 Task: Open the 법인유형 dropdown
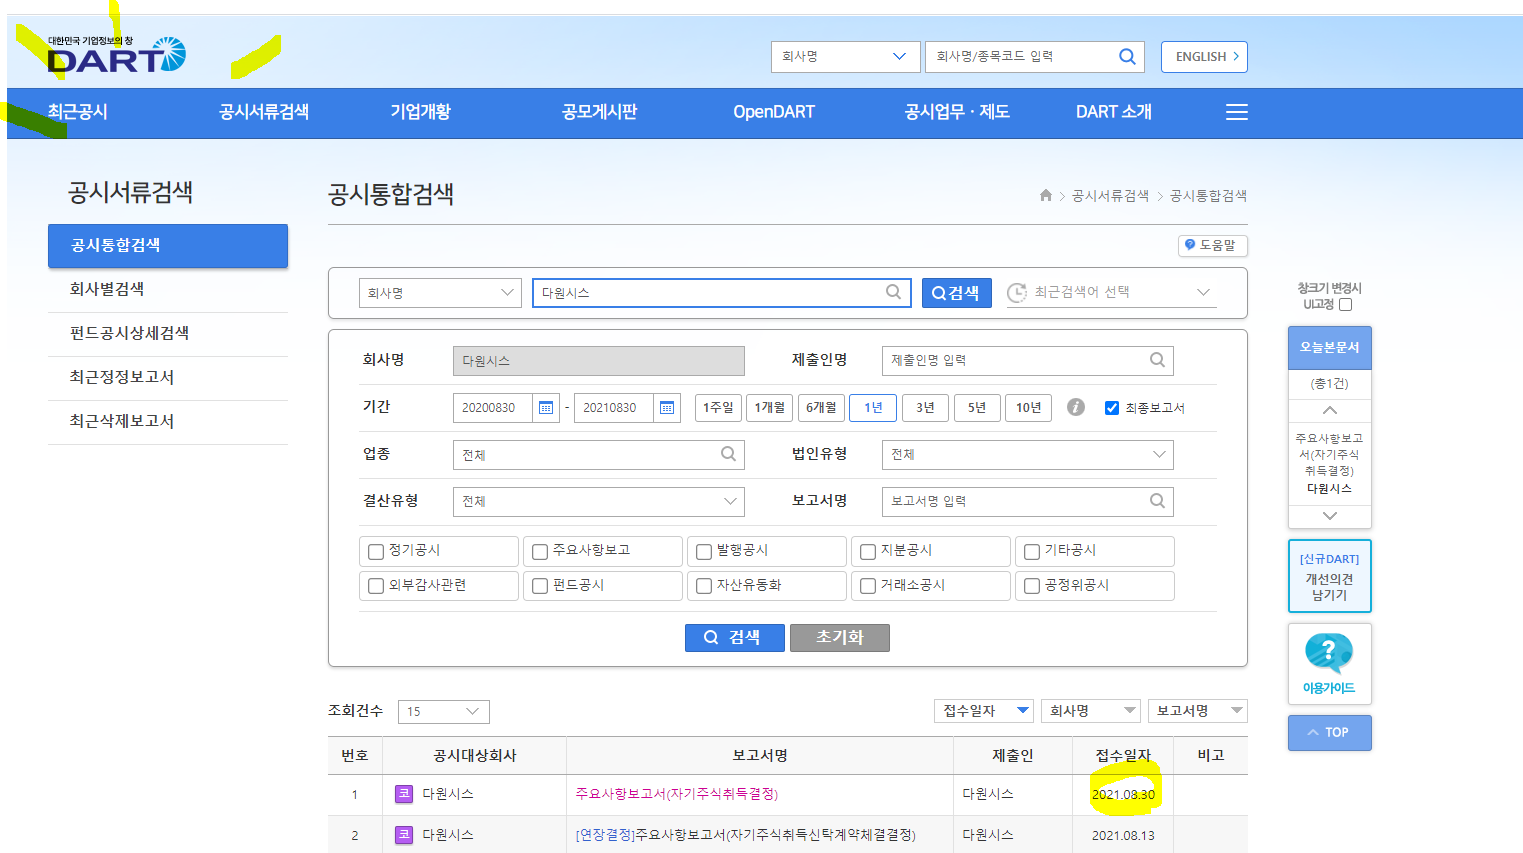coord(1027,454)
